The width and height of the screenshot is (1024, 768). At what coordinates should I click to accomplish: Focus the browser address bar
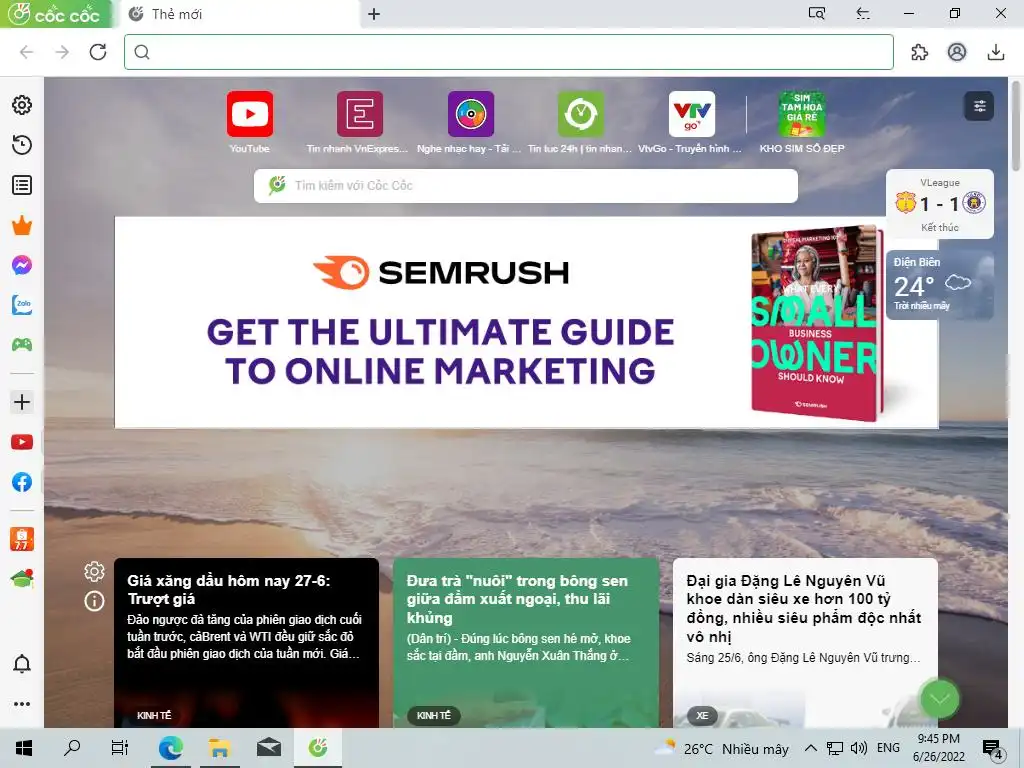(509, 52)
